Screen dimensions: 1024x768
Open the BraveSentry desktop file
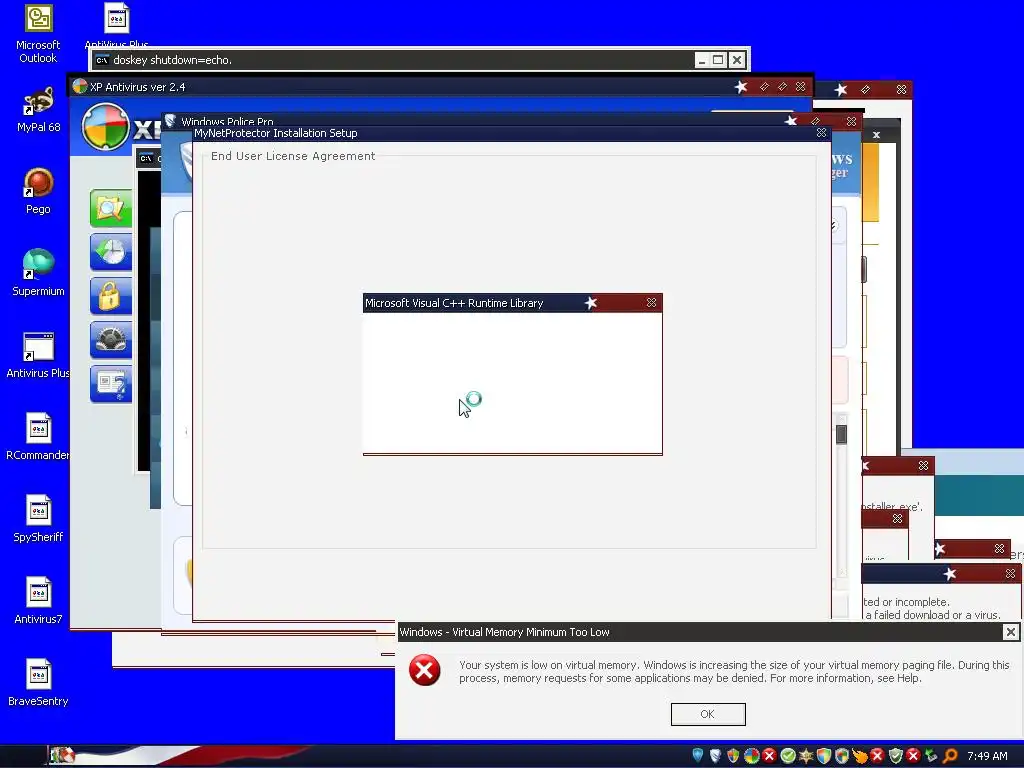38,674
